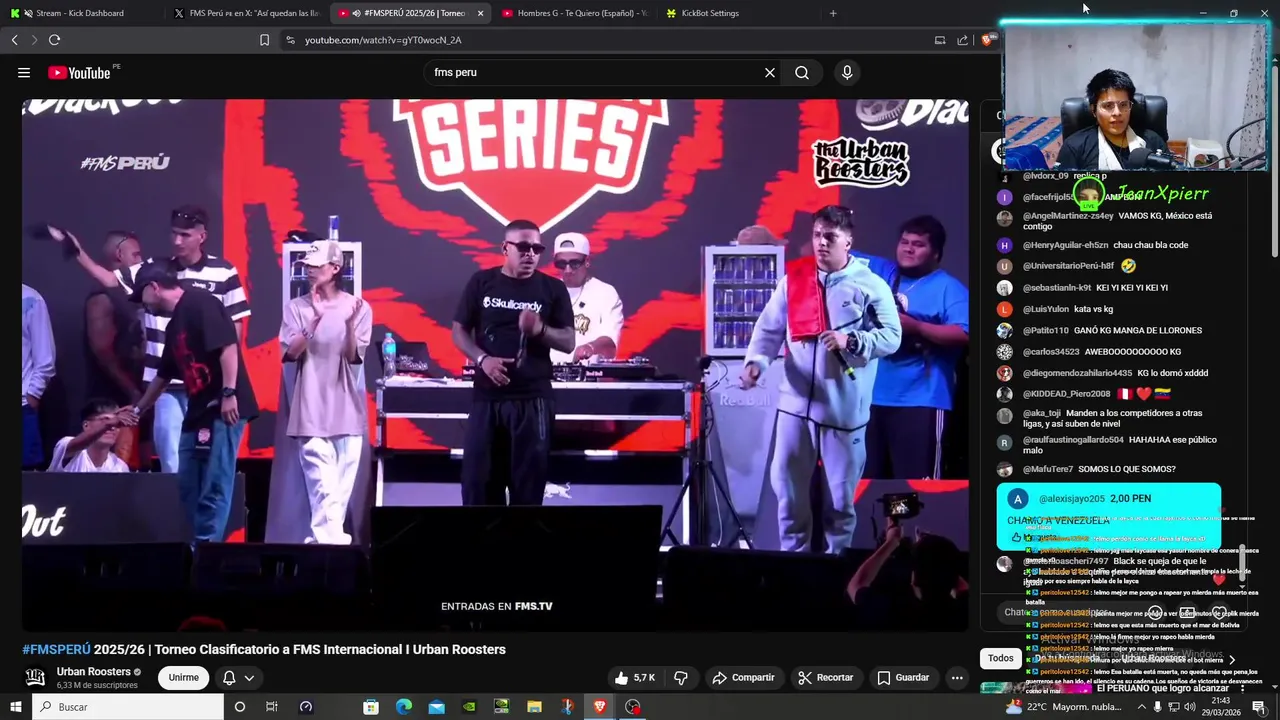This screenshot has width=1280, height=720.
Task: Open the Urban Roosters channel name link
Action: coord(94,672)
